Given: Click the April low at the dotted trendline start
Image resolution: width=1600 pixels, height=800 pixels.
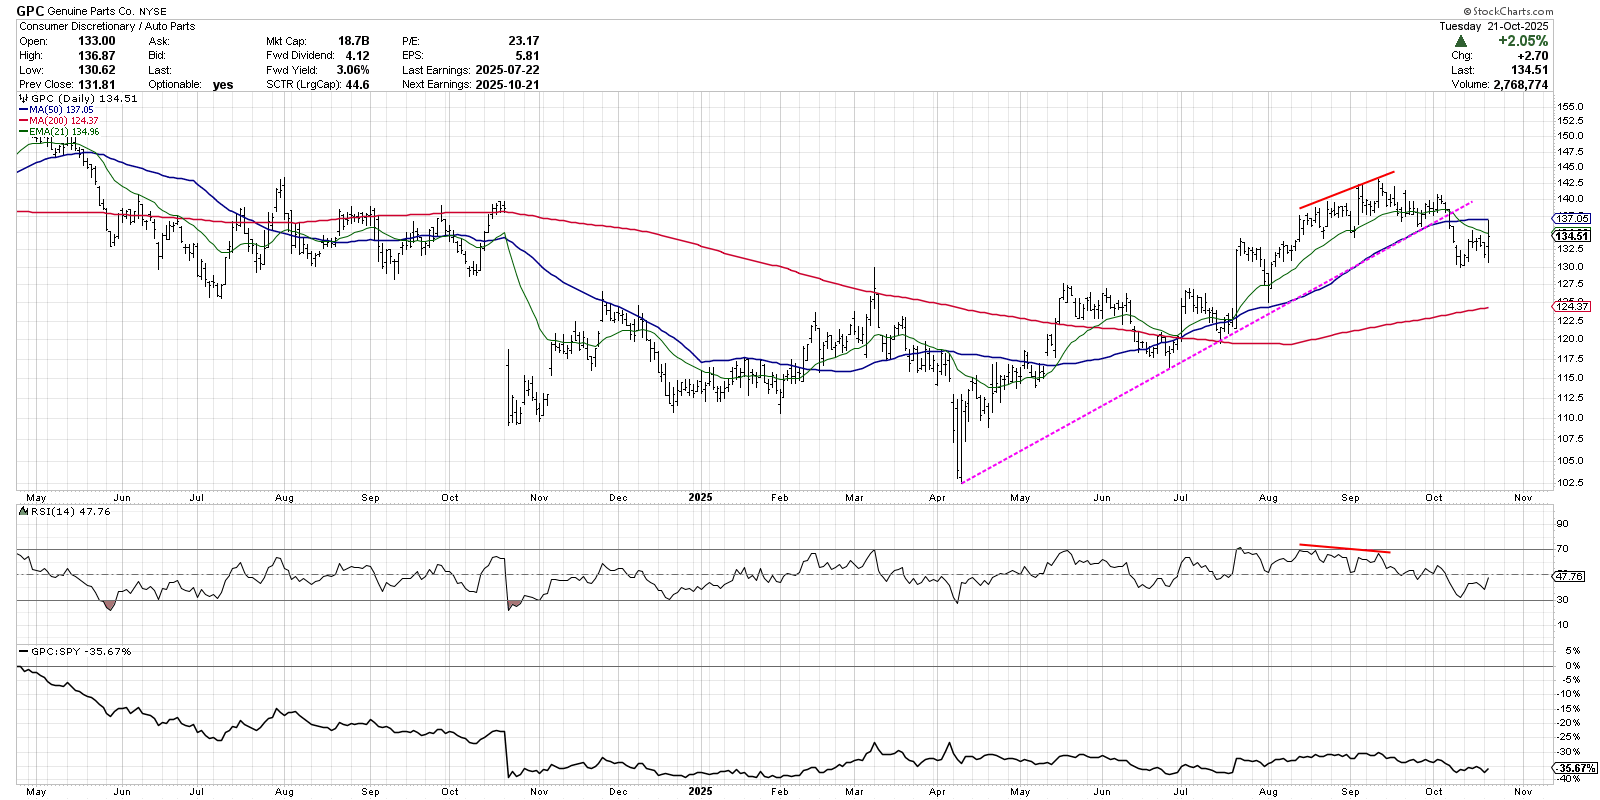Looking at the screenshot, I should click(x=961, y=481).
